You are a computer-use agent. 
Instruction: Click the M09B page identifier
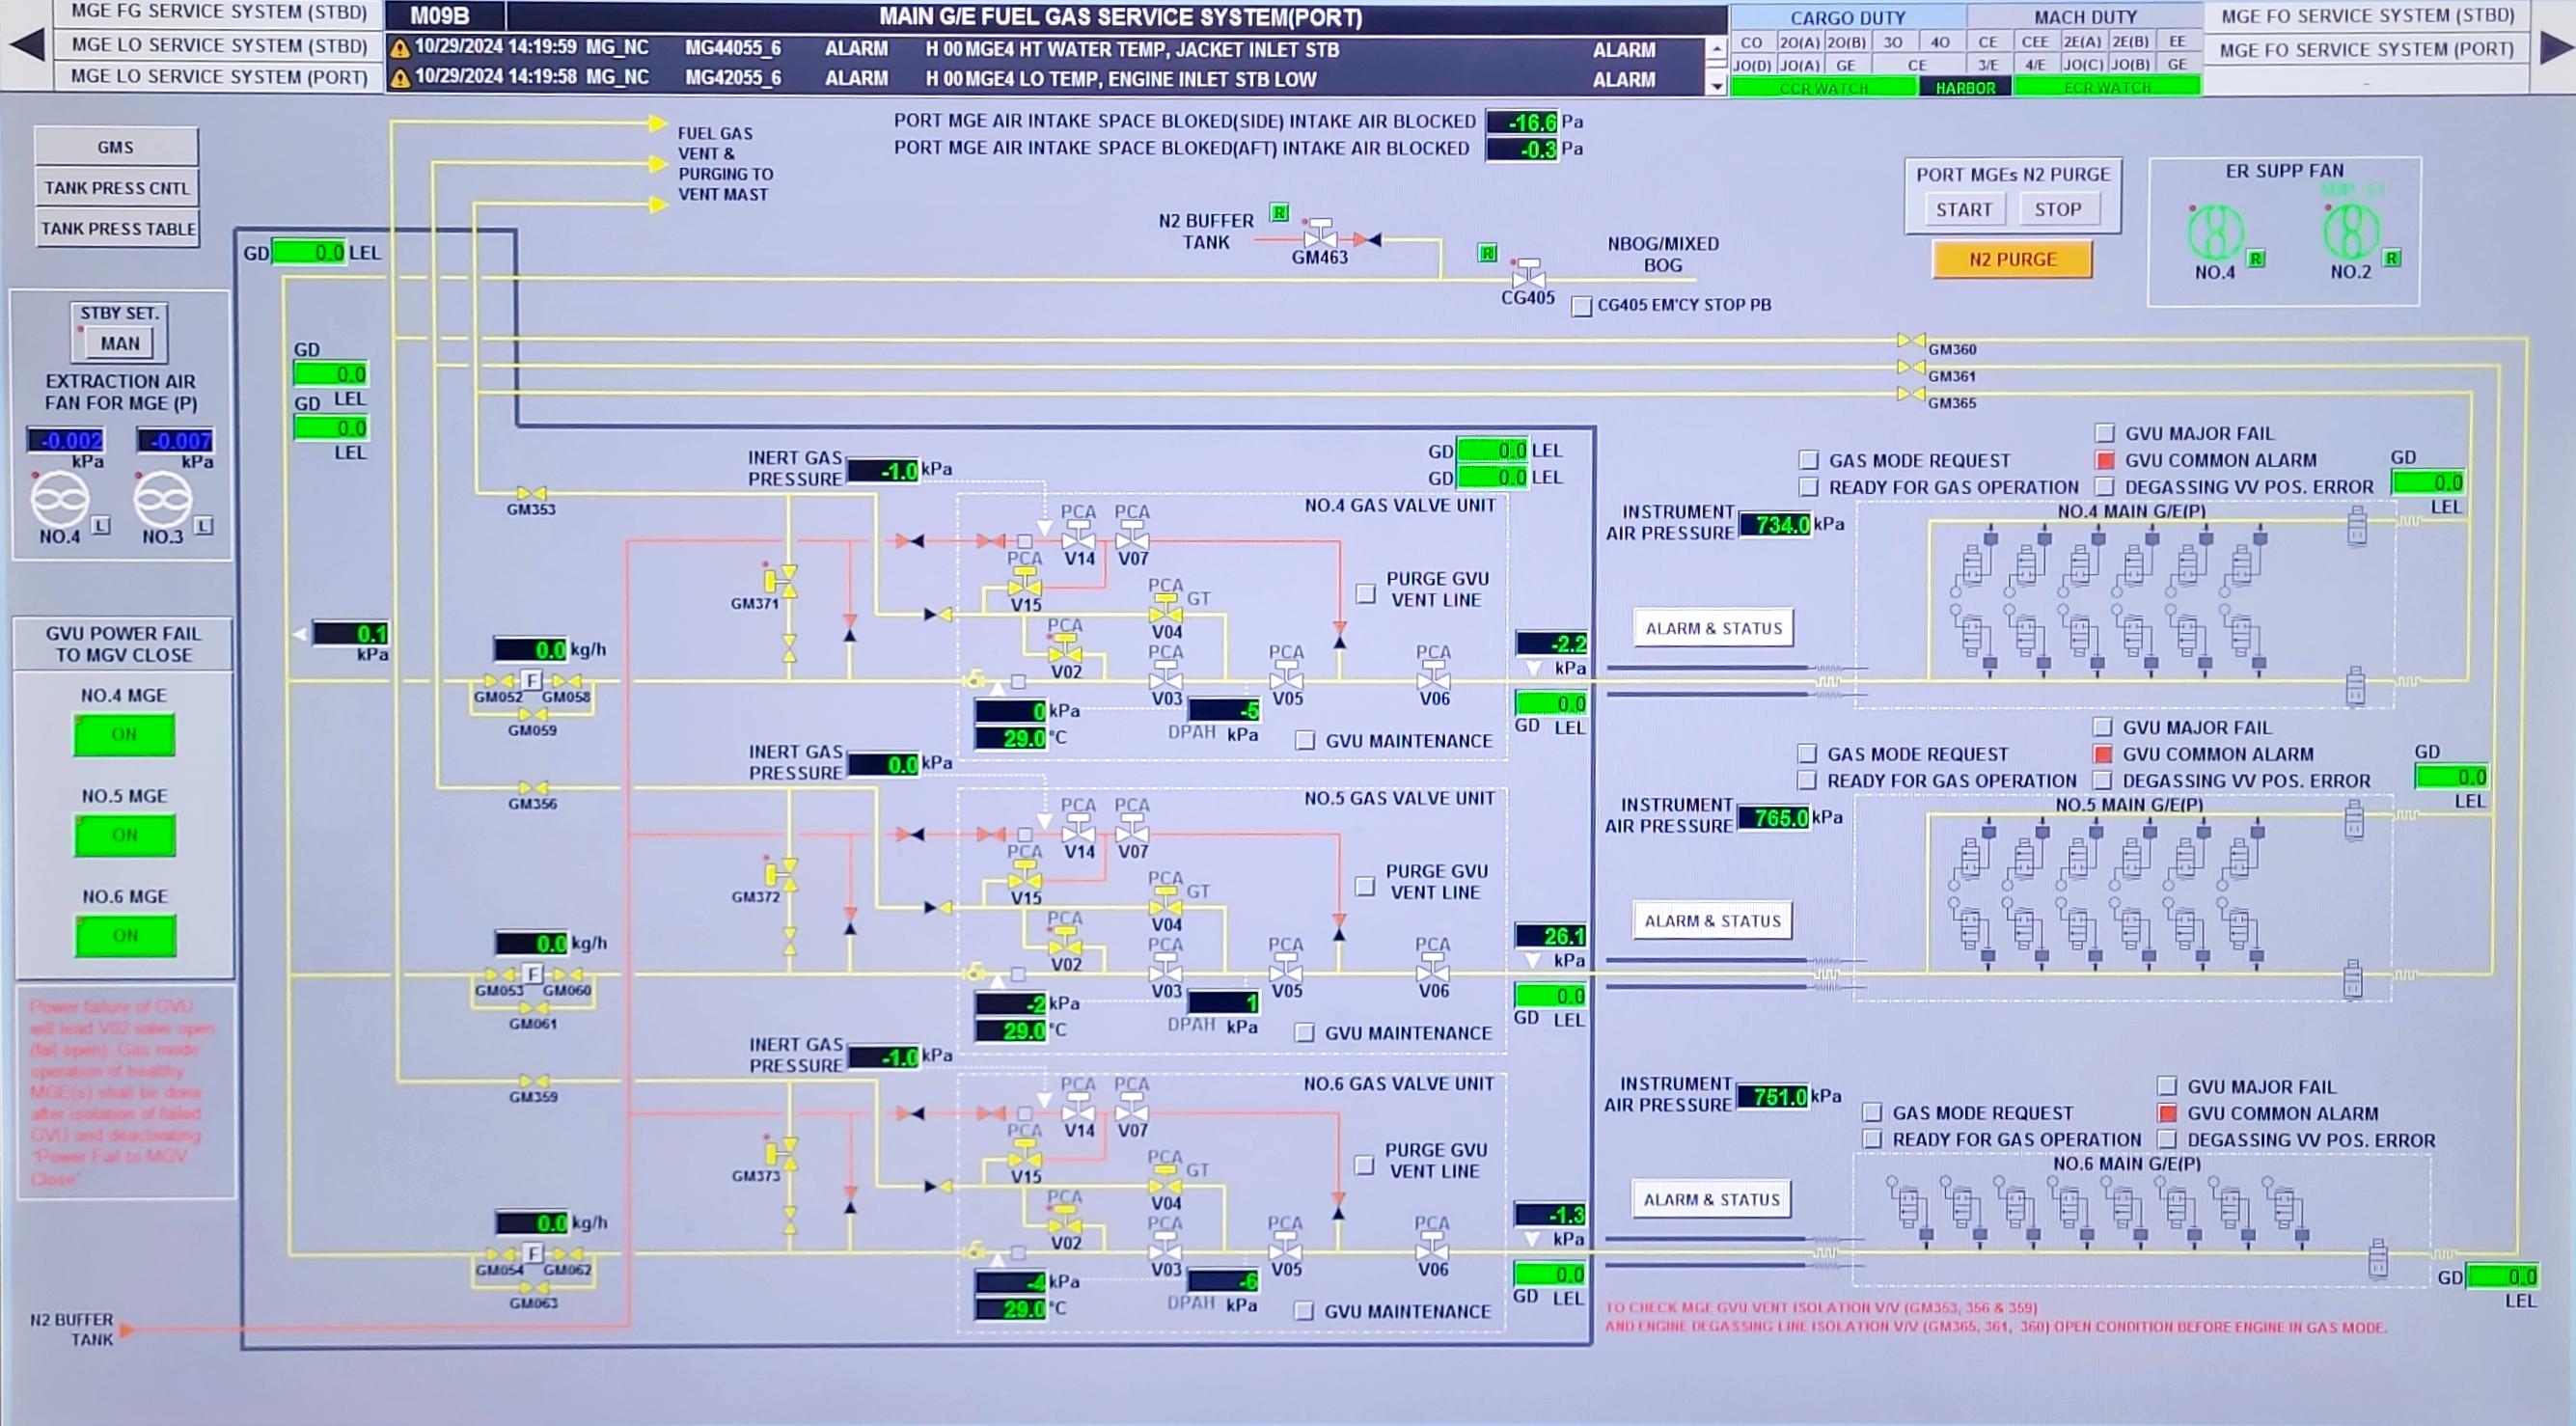click(x=441, y=16)
